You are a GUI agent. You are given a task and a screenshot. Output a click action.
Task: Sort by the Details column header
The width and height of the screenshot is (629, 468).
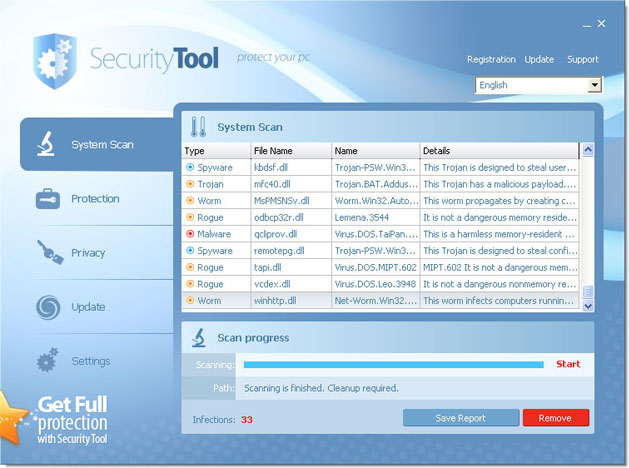click(499, 151)
